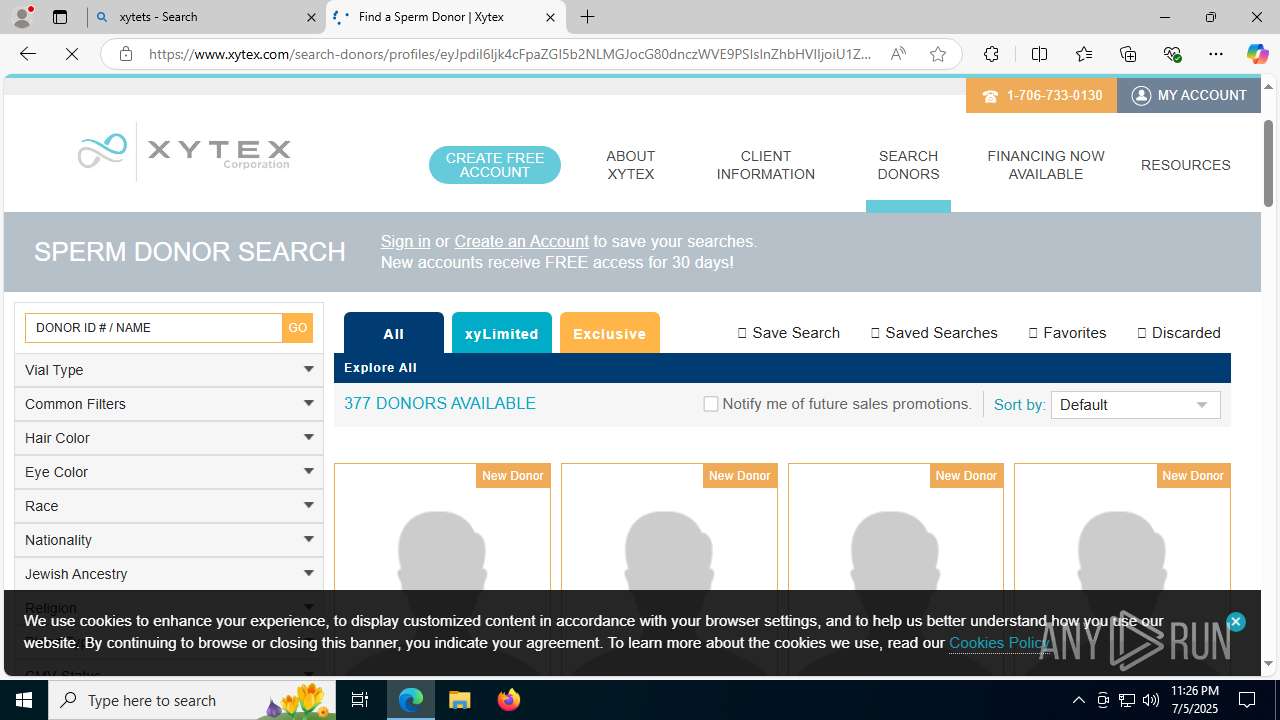View site information lock icon
Image resolution: width=1280 pixels, height=720 pixels.
pyautogui.click(x=126, y=54)
